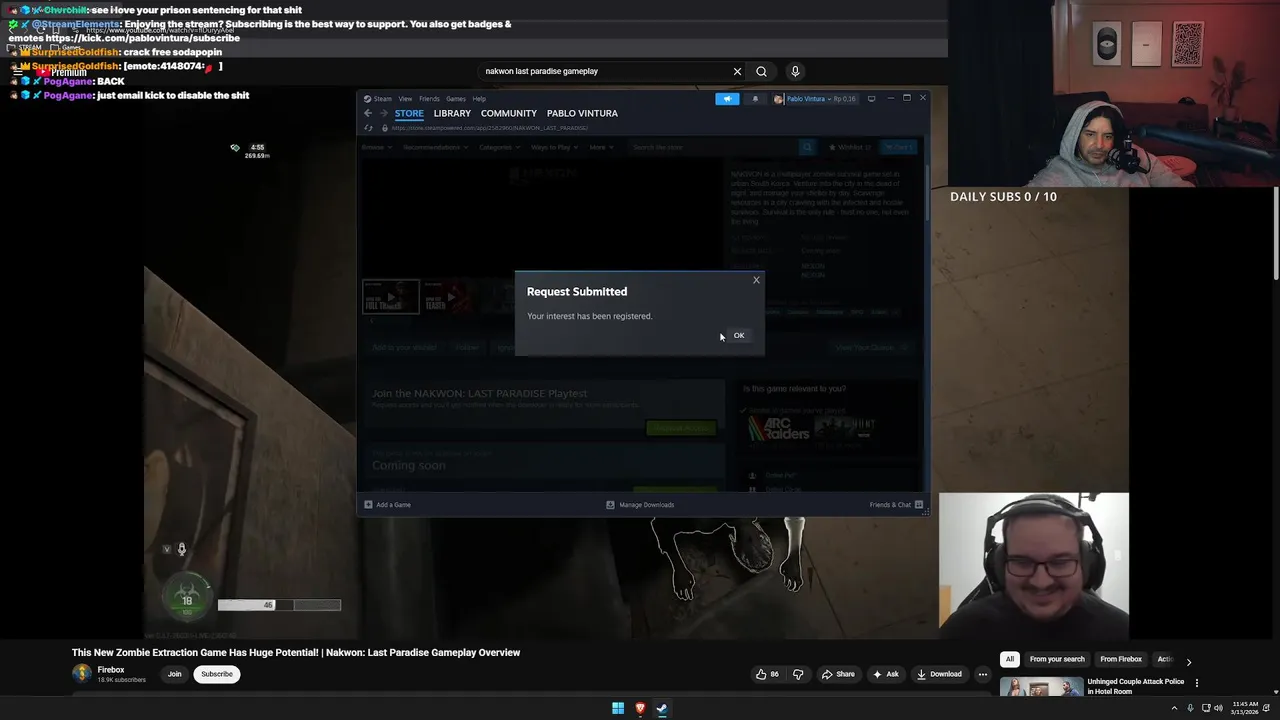The width and height of the screenshot is (1280, 720).
Task: Click Add a Game in Steam footer
Action: tap(388, 505)
